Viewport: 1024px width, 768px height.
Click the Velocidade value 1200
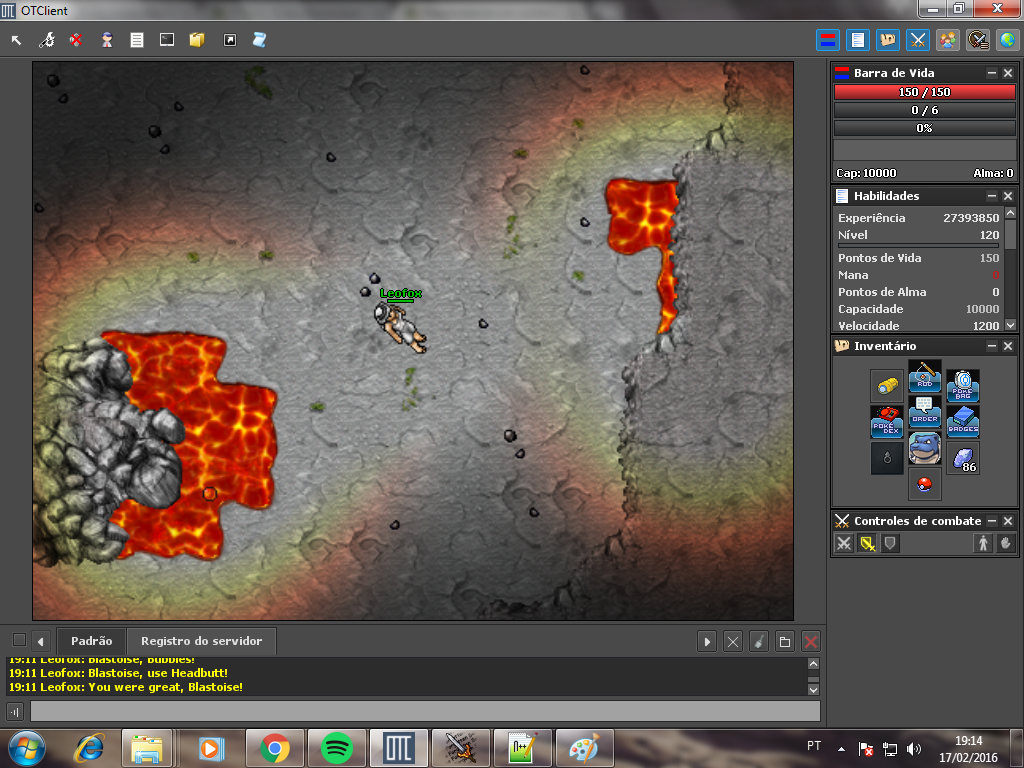tap(985, 326)
